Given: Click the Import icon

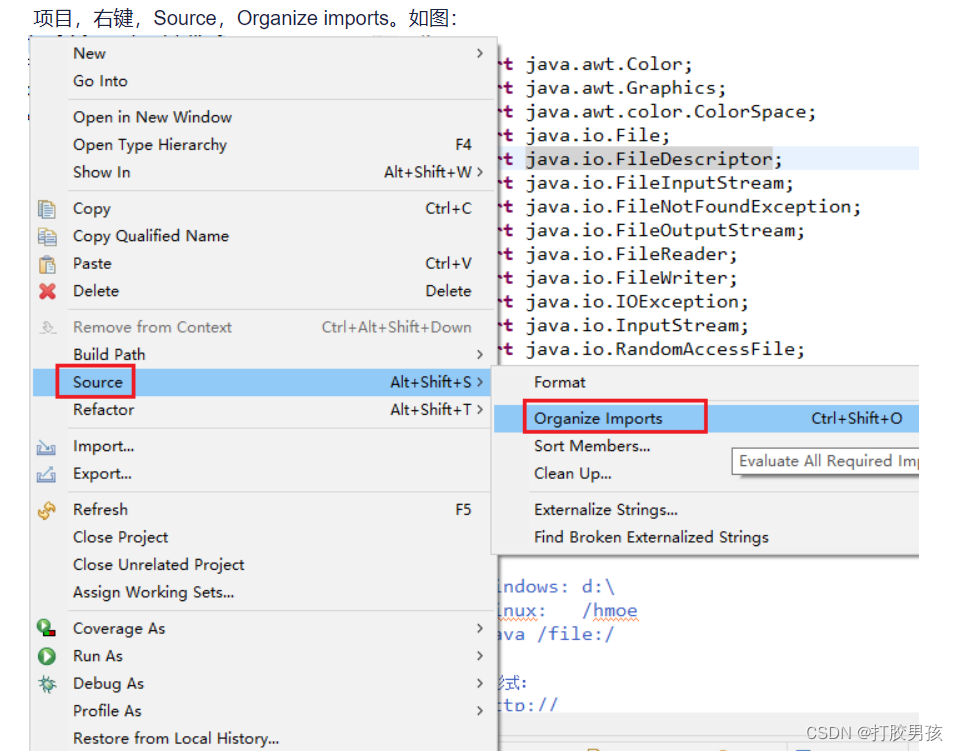Looking at the screenshot, I should pos(46,447).
